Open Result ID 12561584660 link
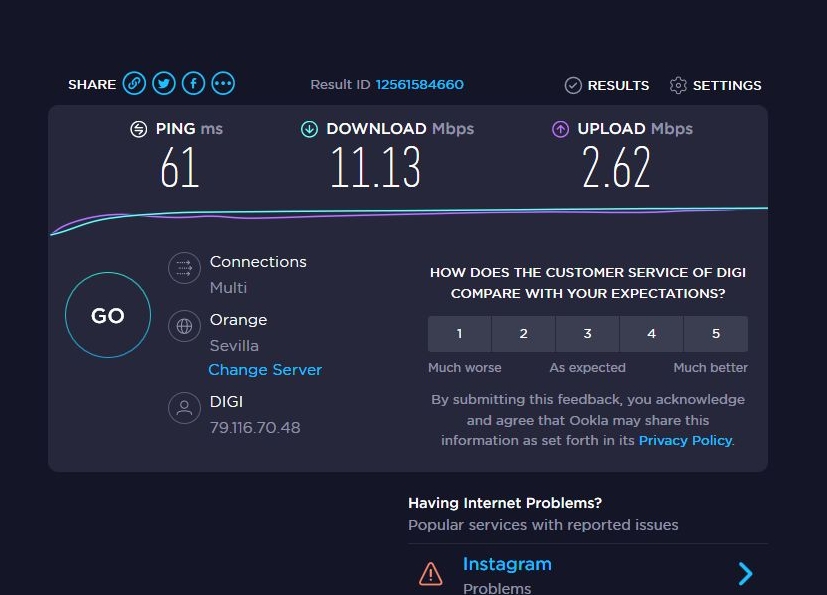Screen dimensions: 827x595 point(419,84)
